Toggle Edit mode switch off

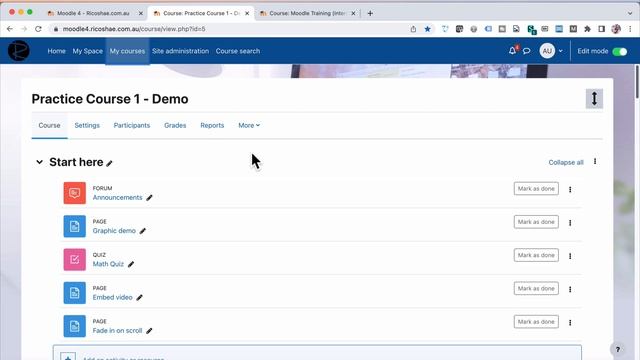(x=620, y=51)
